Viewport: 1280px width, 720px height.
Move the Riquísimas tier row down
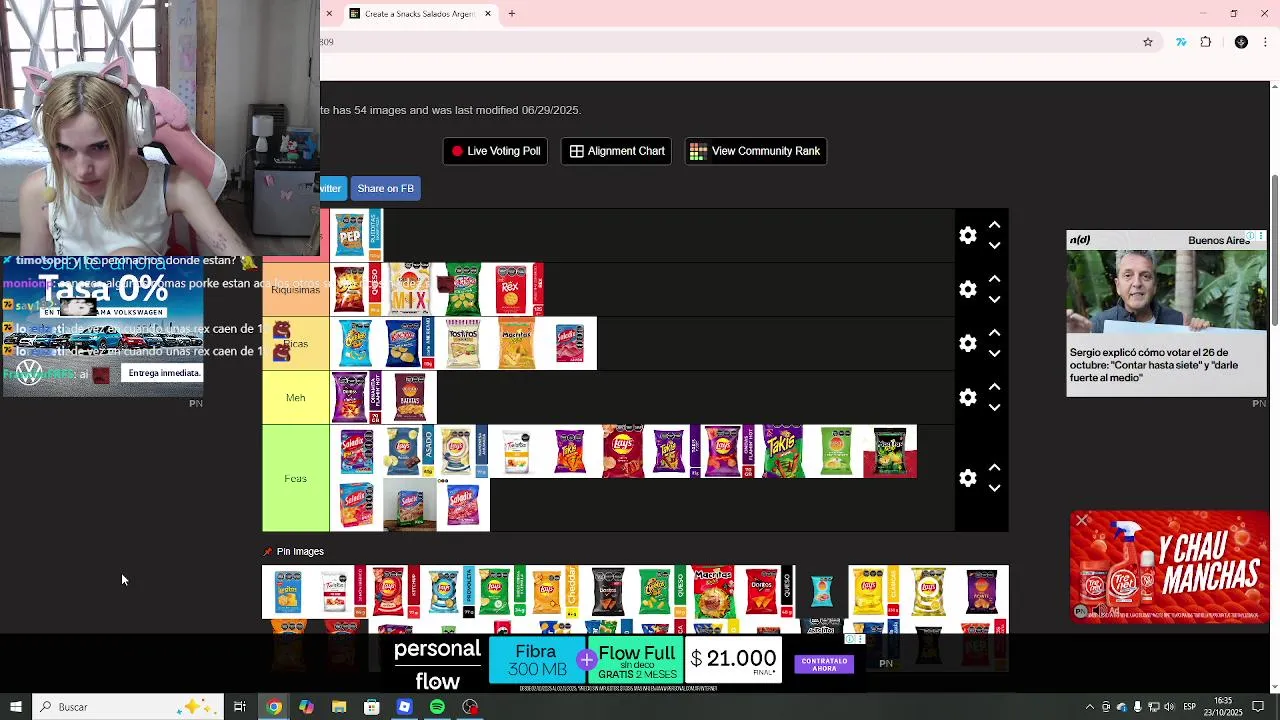(x=994, y=299)
